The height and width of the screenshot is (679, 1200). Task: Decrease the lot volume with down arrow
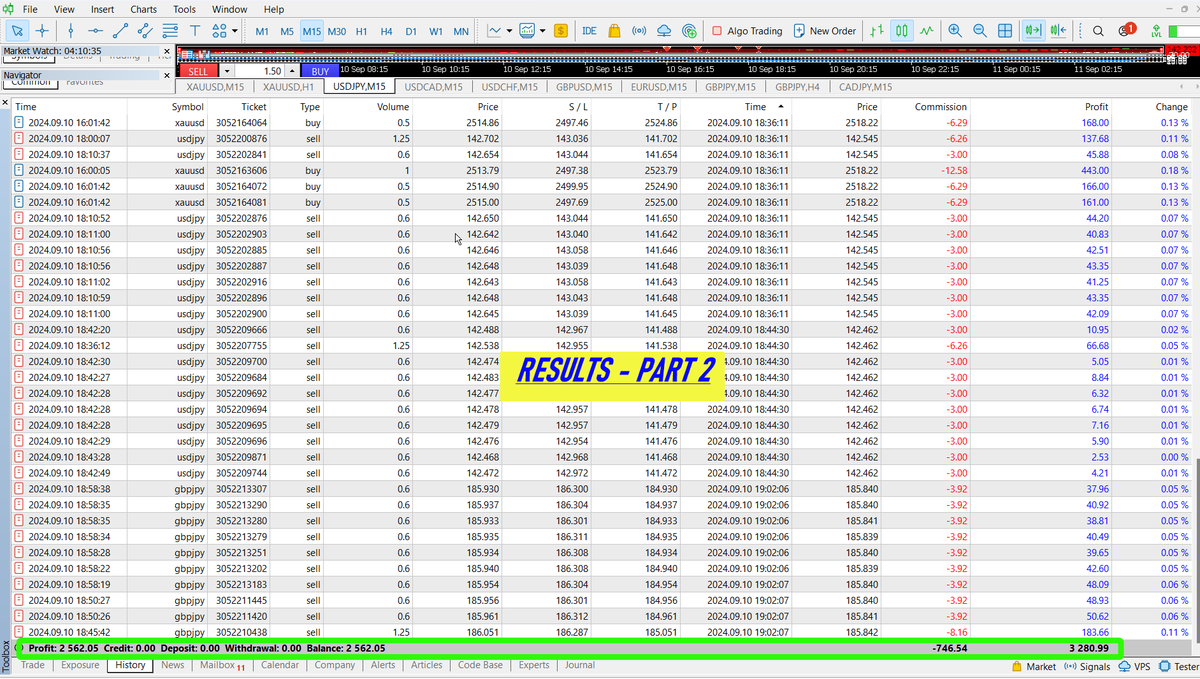tap(227, 71)
